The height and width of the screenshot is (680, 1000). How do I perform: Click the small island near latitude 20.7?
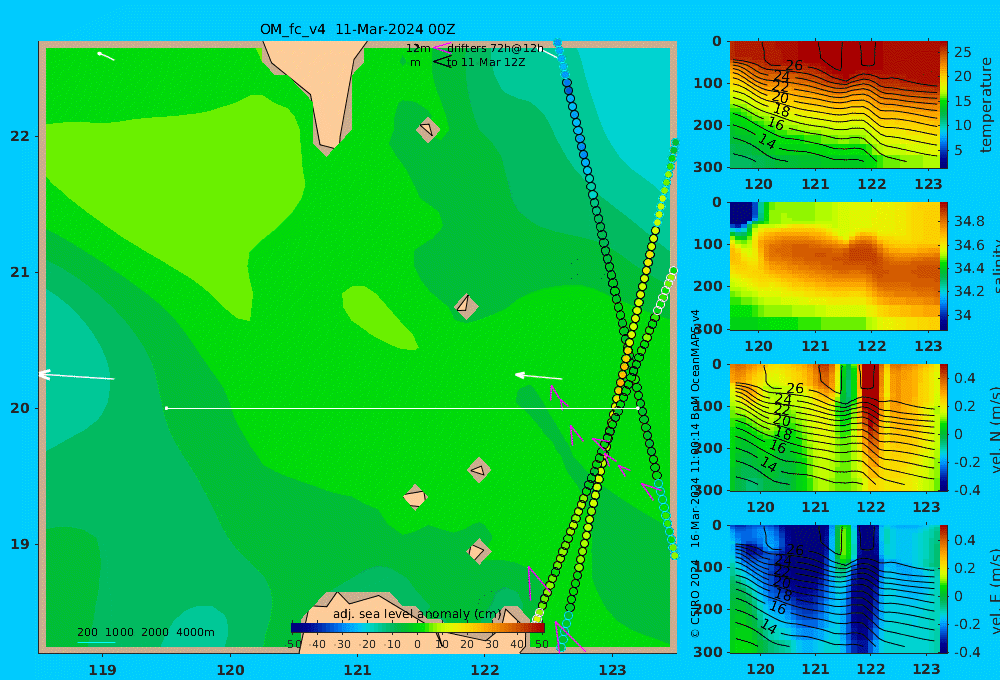[466, 306]
